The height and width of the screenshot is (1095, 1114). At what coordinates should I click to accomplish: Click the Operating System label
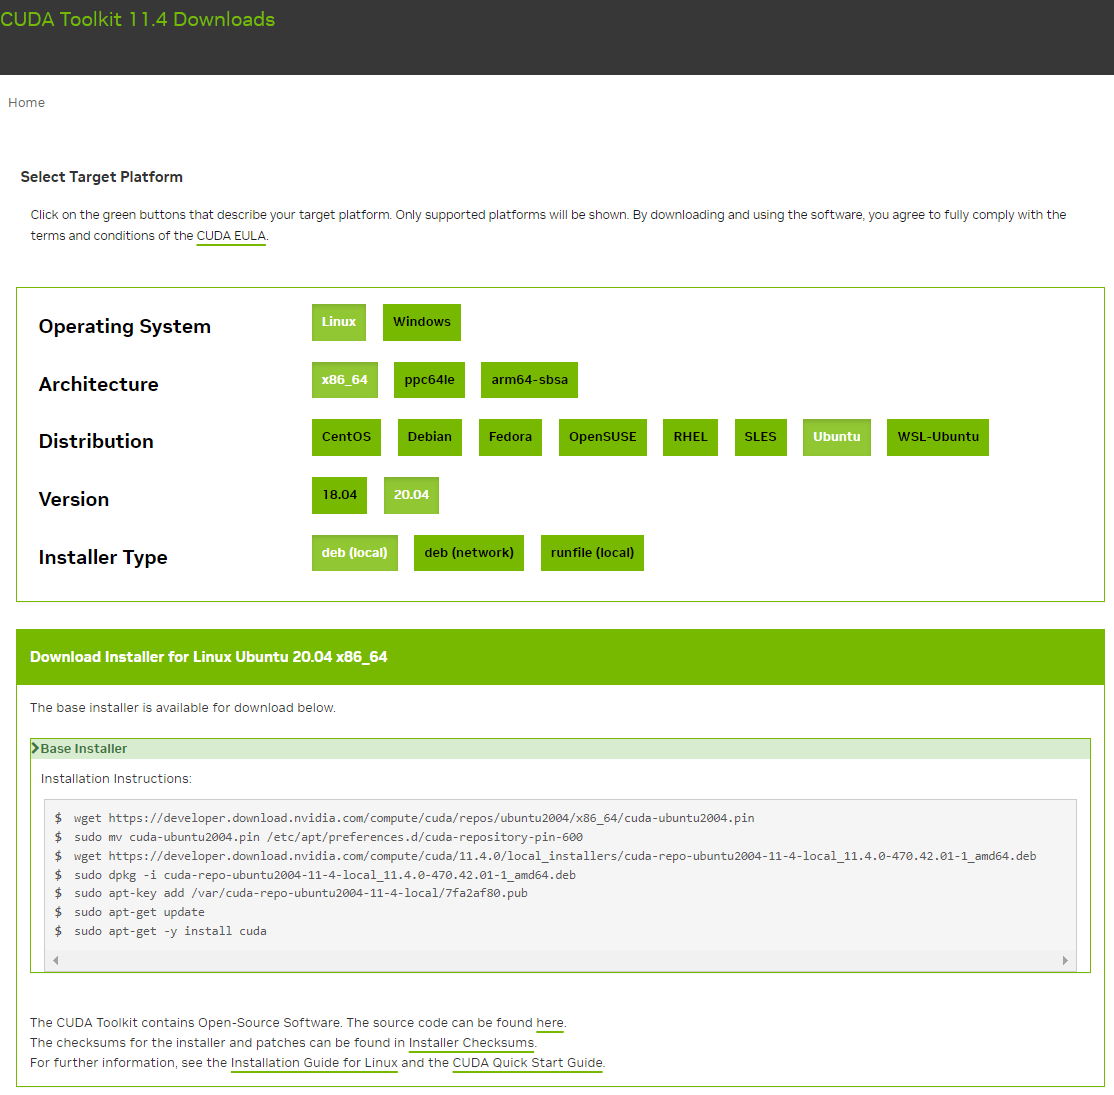click(x=124, y=327)
